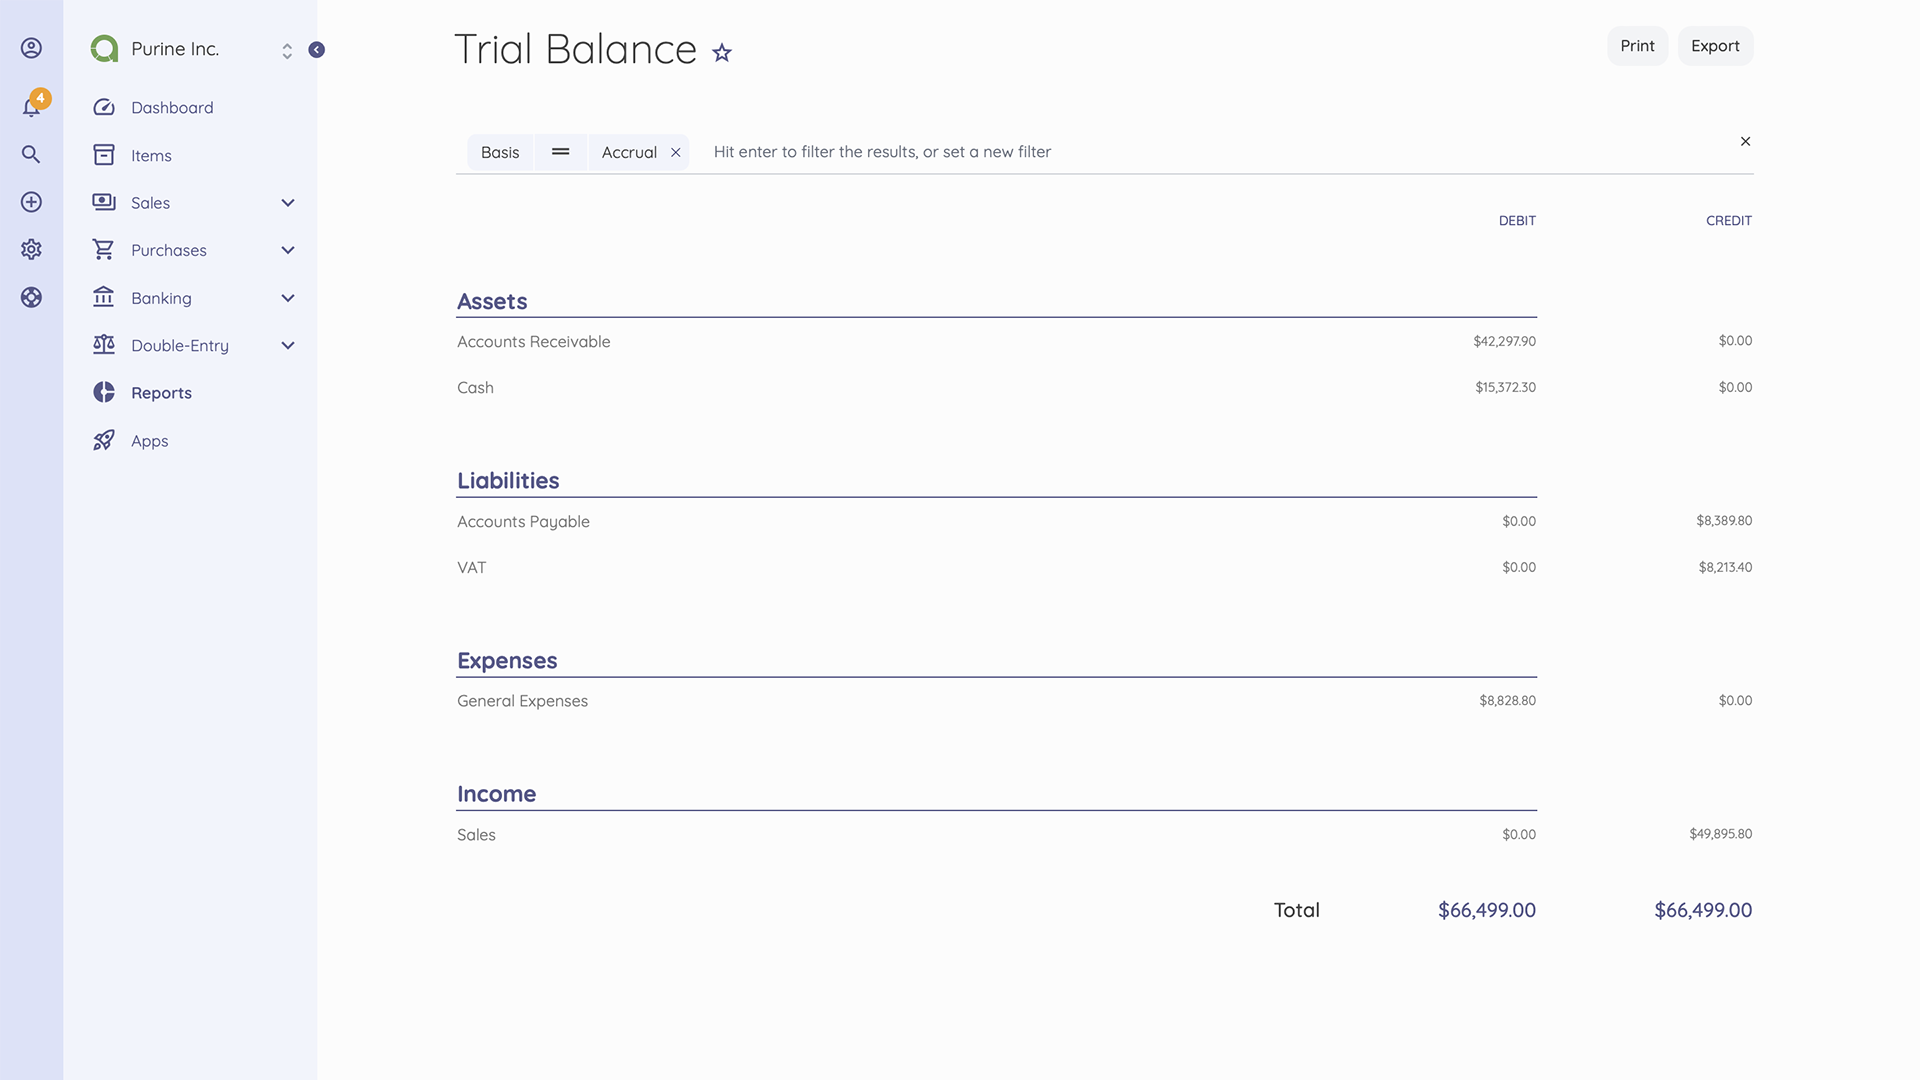Switch to the Dashboard

pyautogui.click(x=172, y=107)
